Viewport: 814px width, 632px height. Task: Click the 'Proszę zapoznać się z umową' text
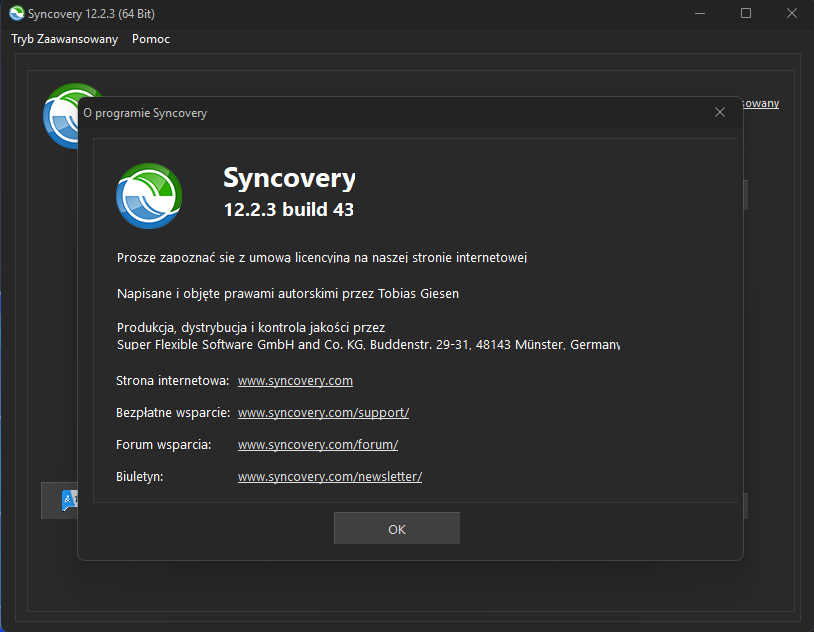click(321, 258)
